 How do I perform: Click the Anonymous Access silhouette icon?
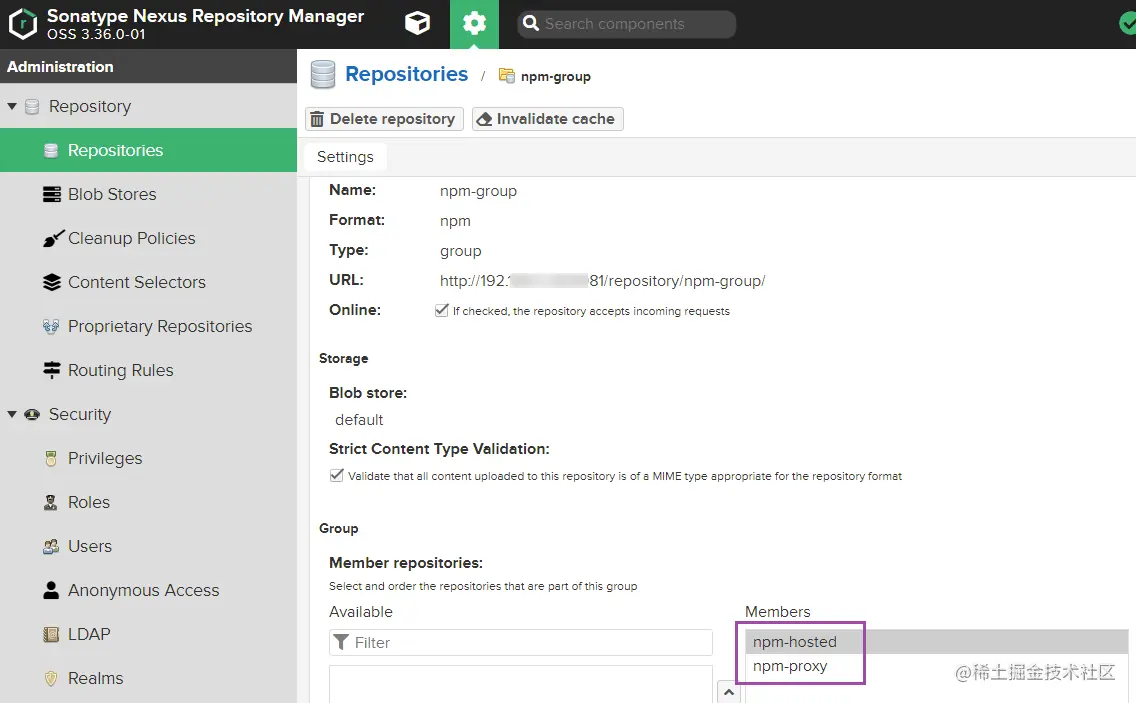point(51,591)
